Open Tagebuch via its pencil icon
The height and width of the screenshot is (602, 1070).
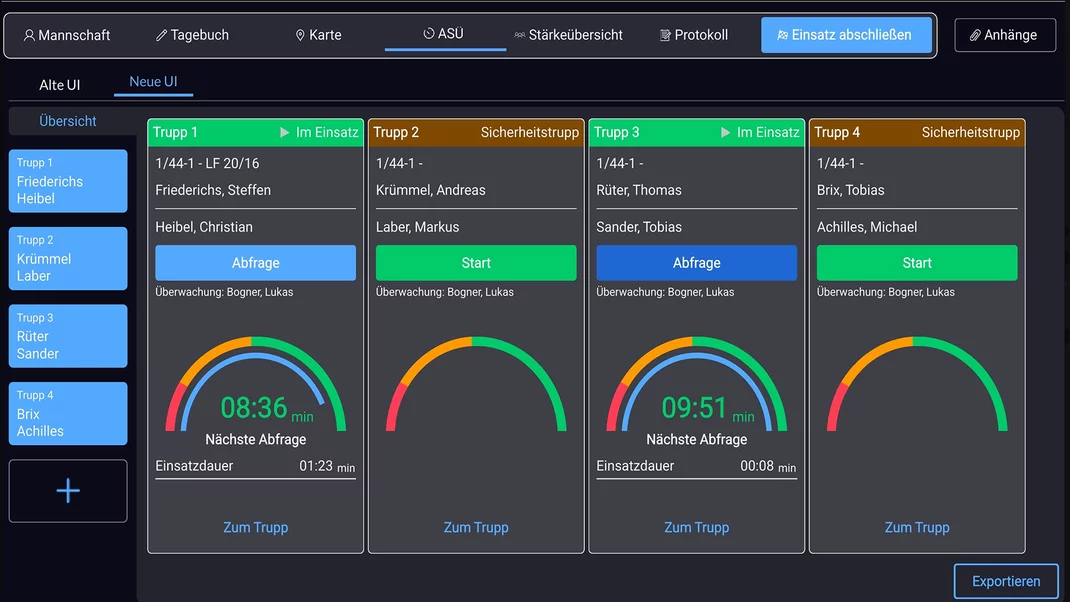click(161, 35)
